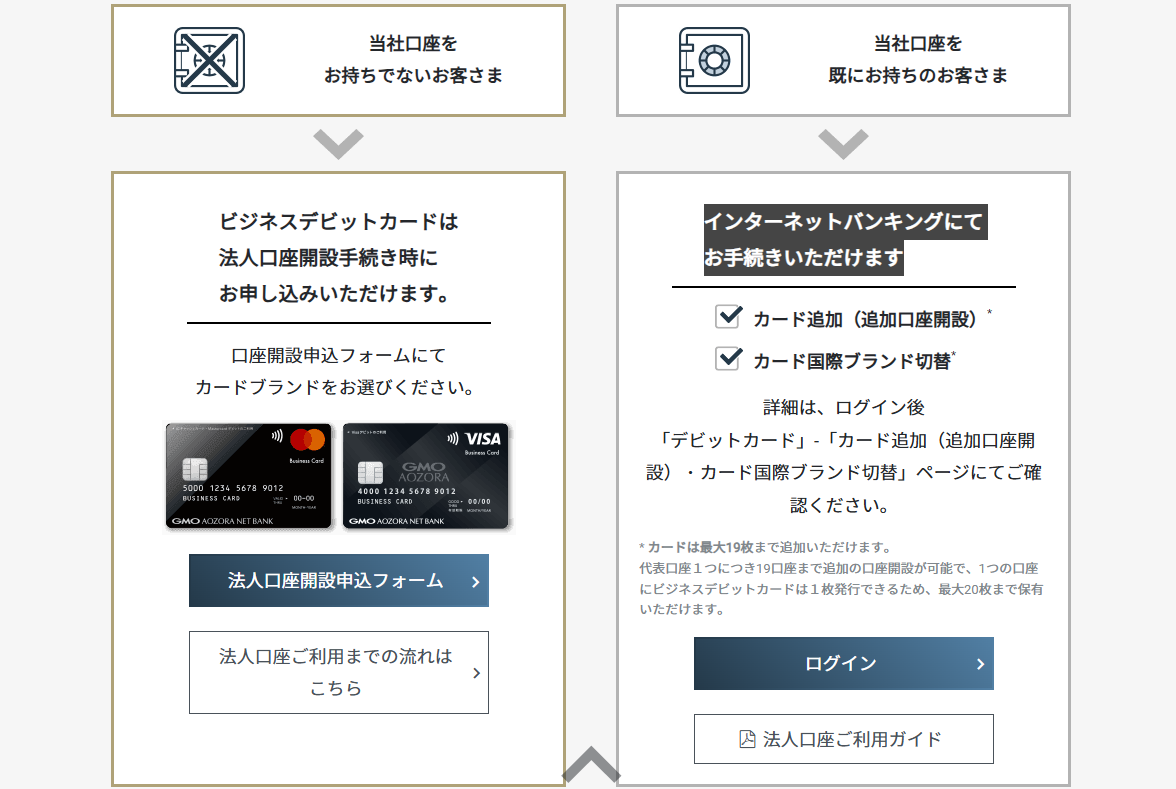Image resolution: width=1176 pixels, height=789 pixels.
Task: Toggle the カード追加（追加口座開設） checkbox
Action: coord(728,317)
